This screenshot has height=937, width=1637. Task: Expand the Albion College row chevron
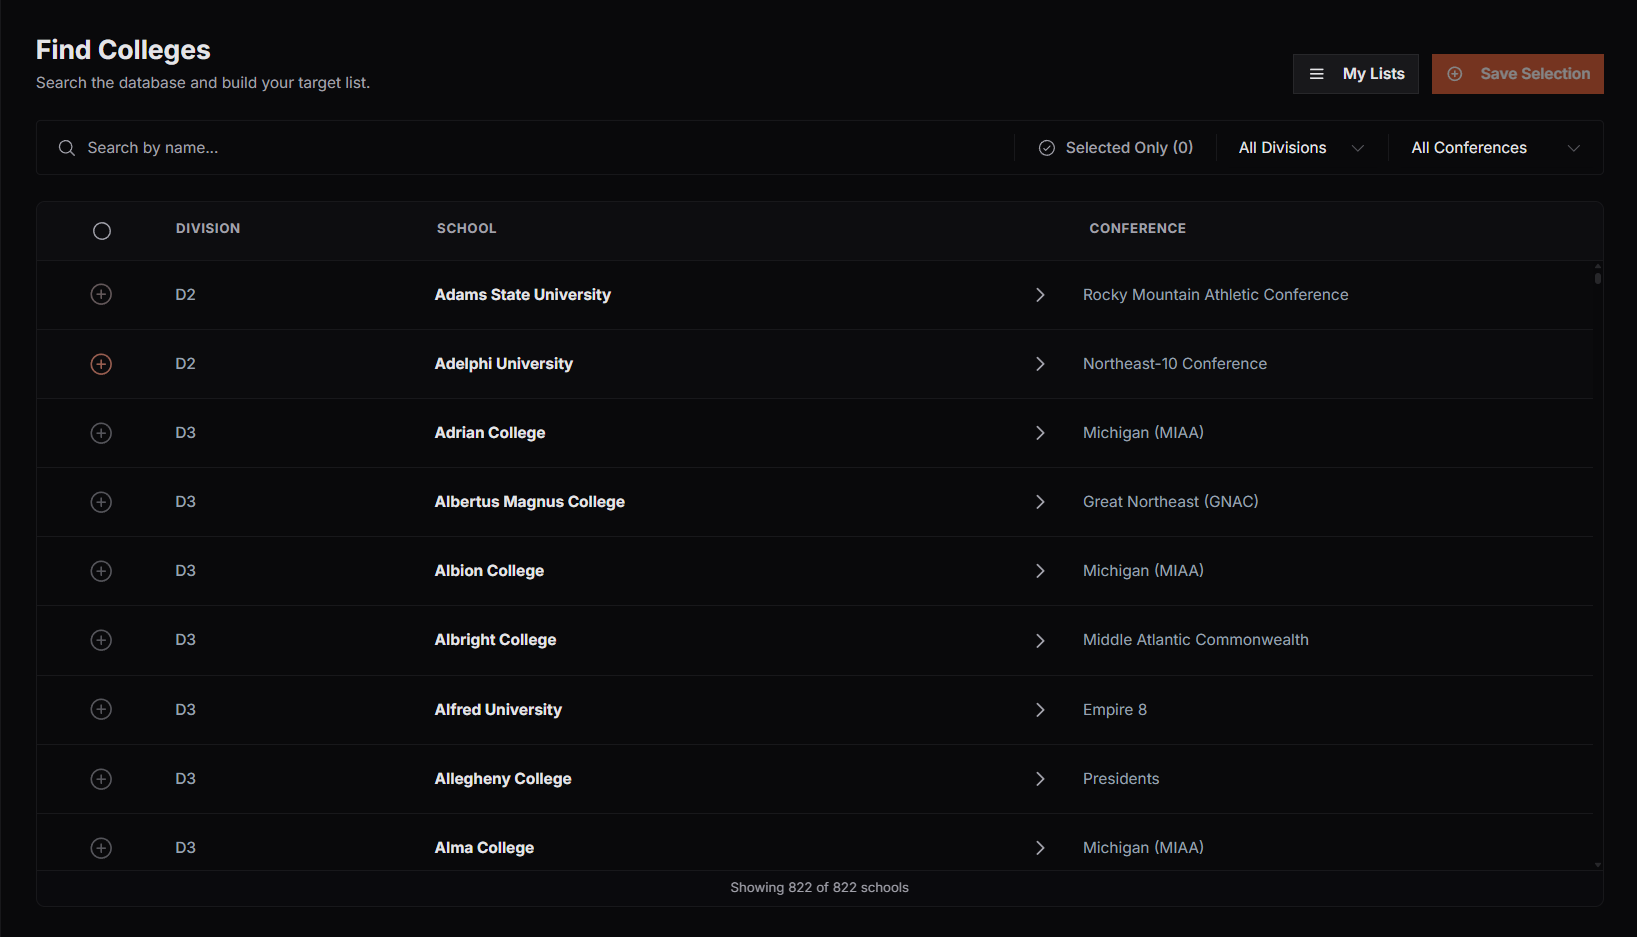tap(1040, 571)
